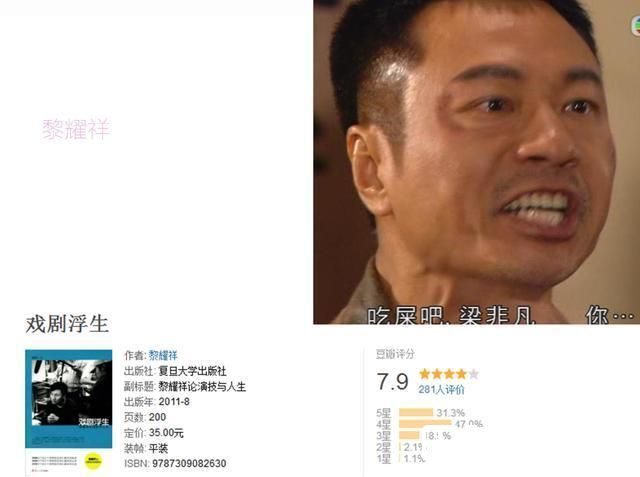Click the ISBN number 9787309082630
Image resolution: width=640 pixels, height=477 pixels.
pyautogui.click(x=189, y=464)
